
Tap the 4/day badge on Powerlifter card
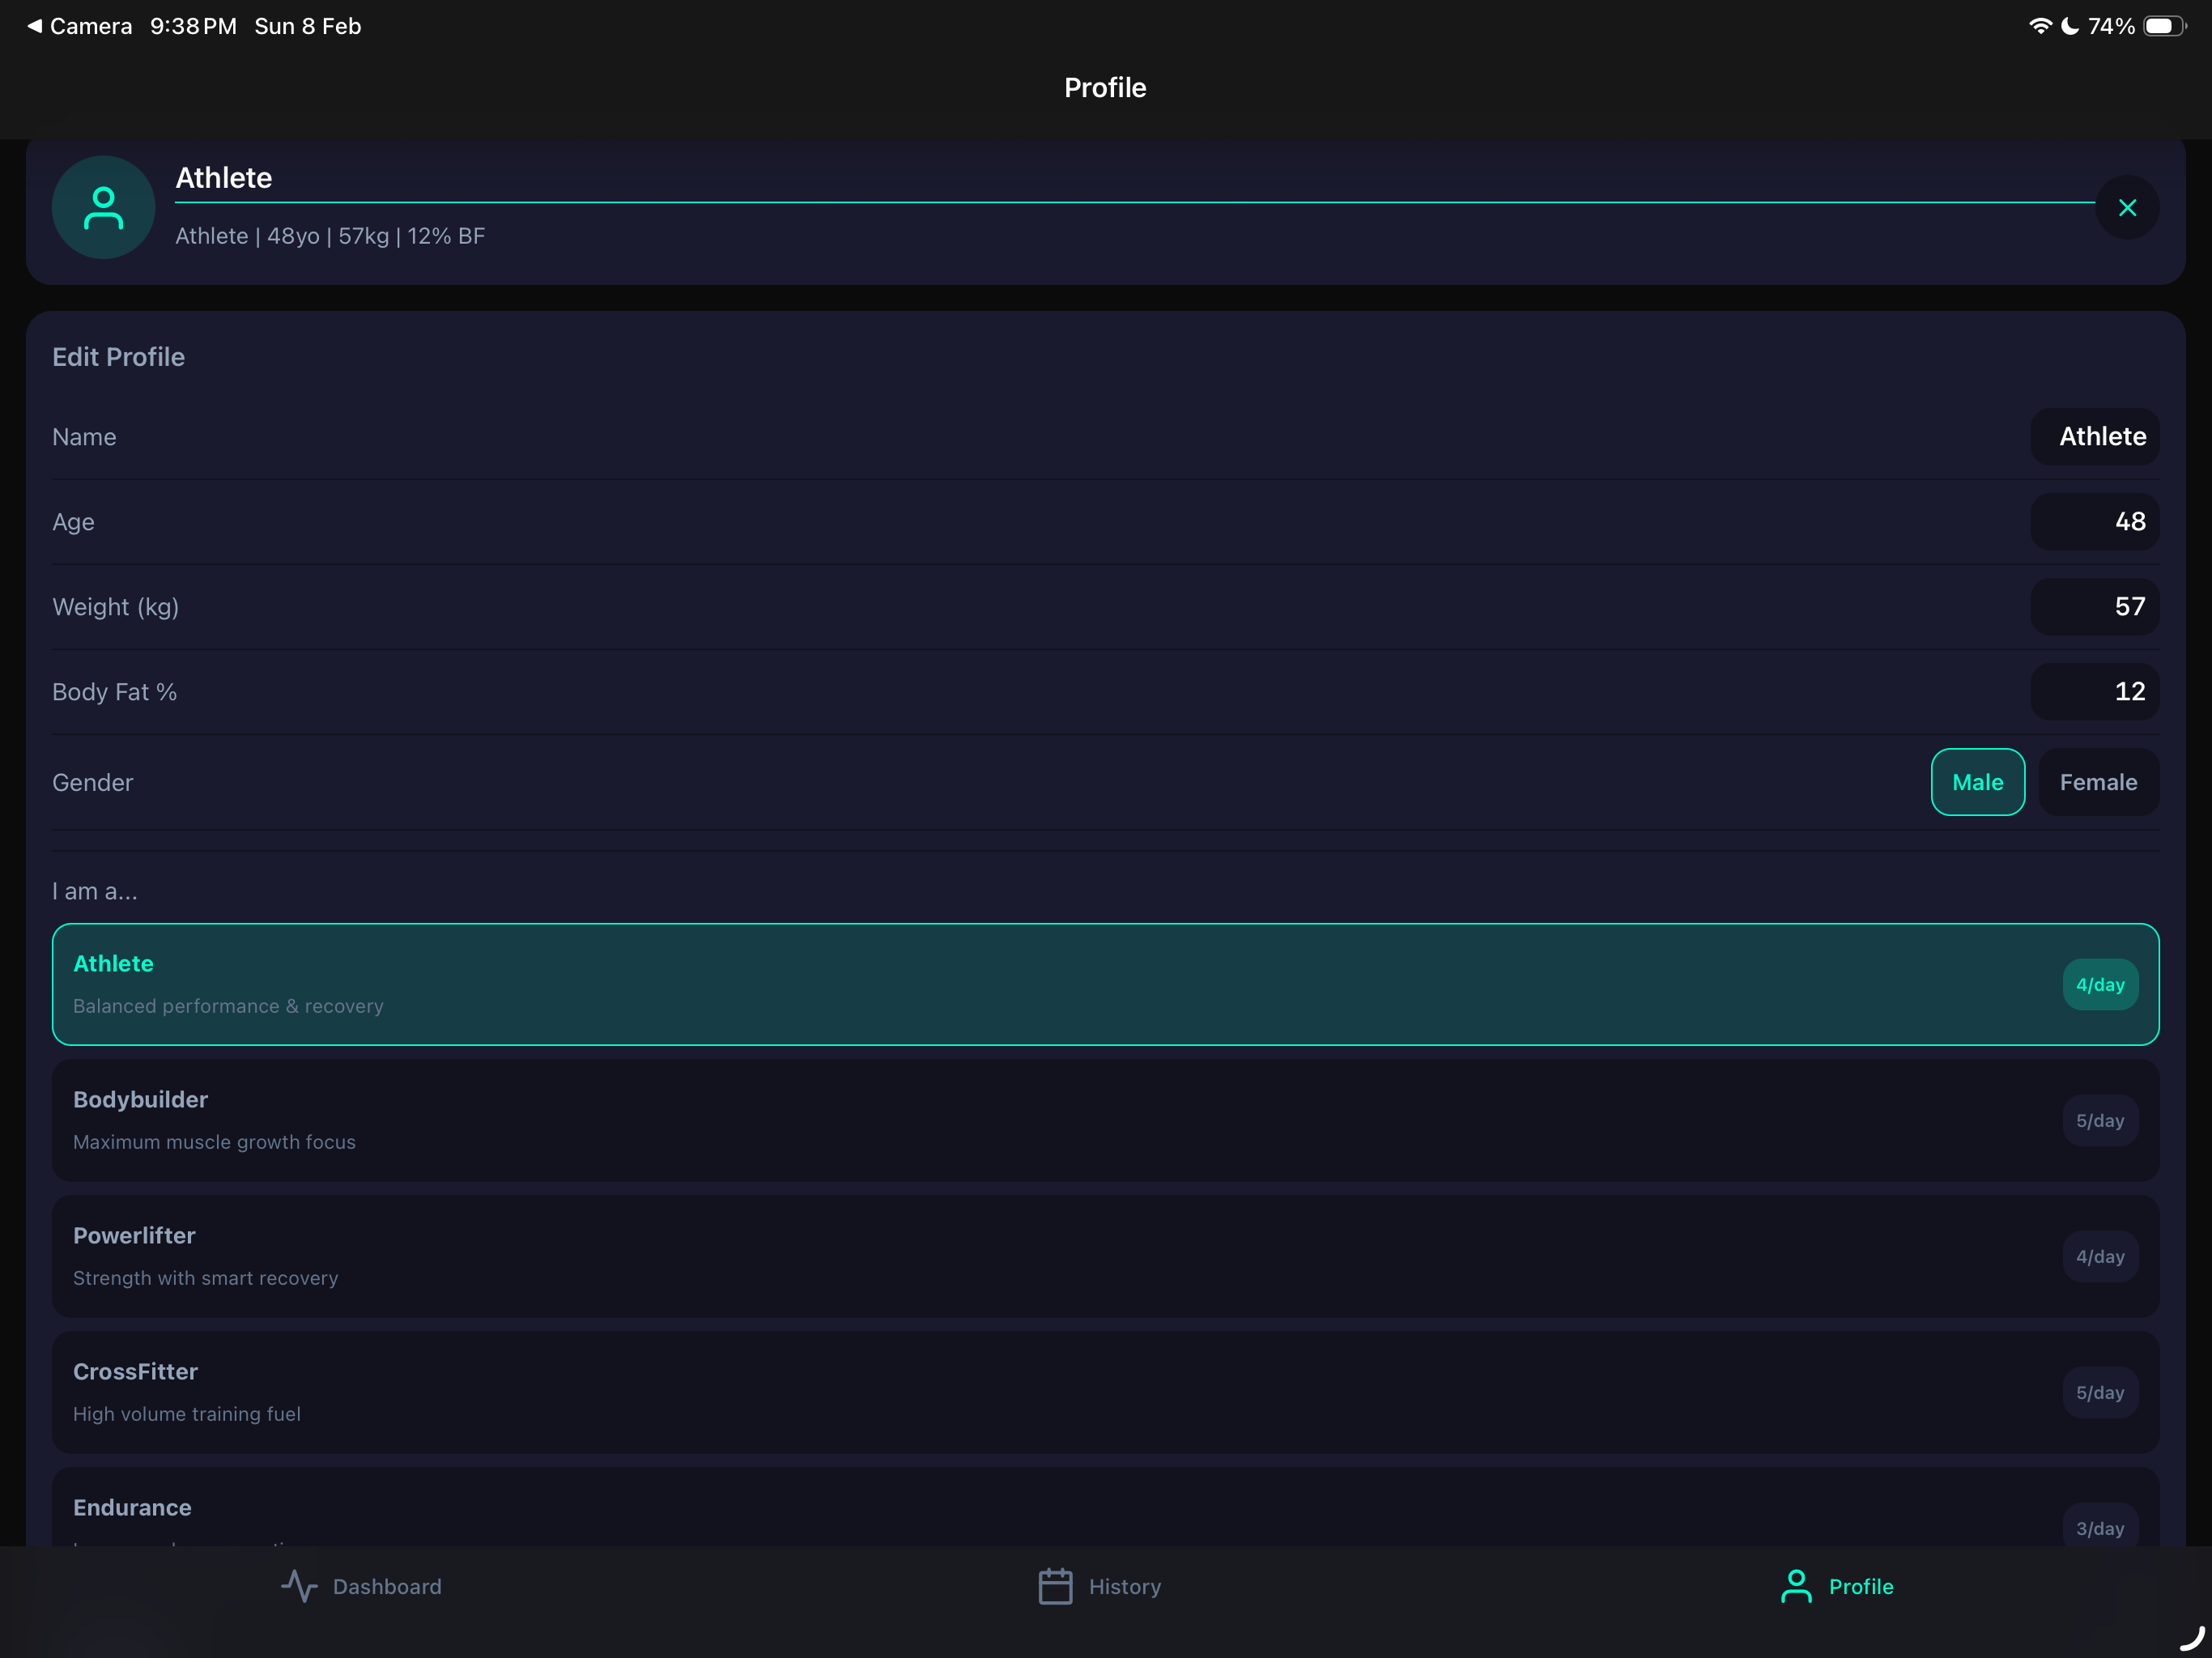2100,1257
